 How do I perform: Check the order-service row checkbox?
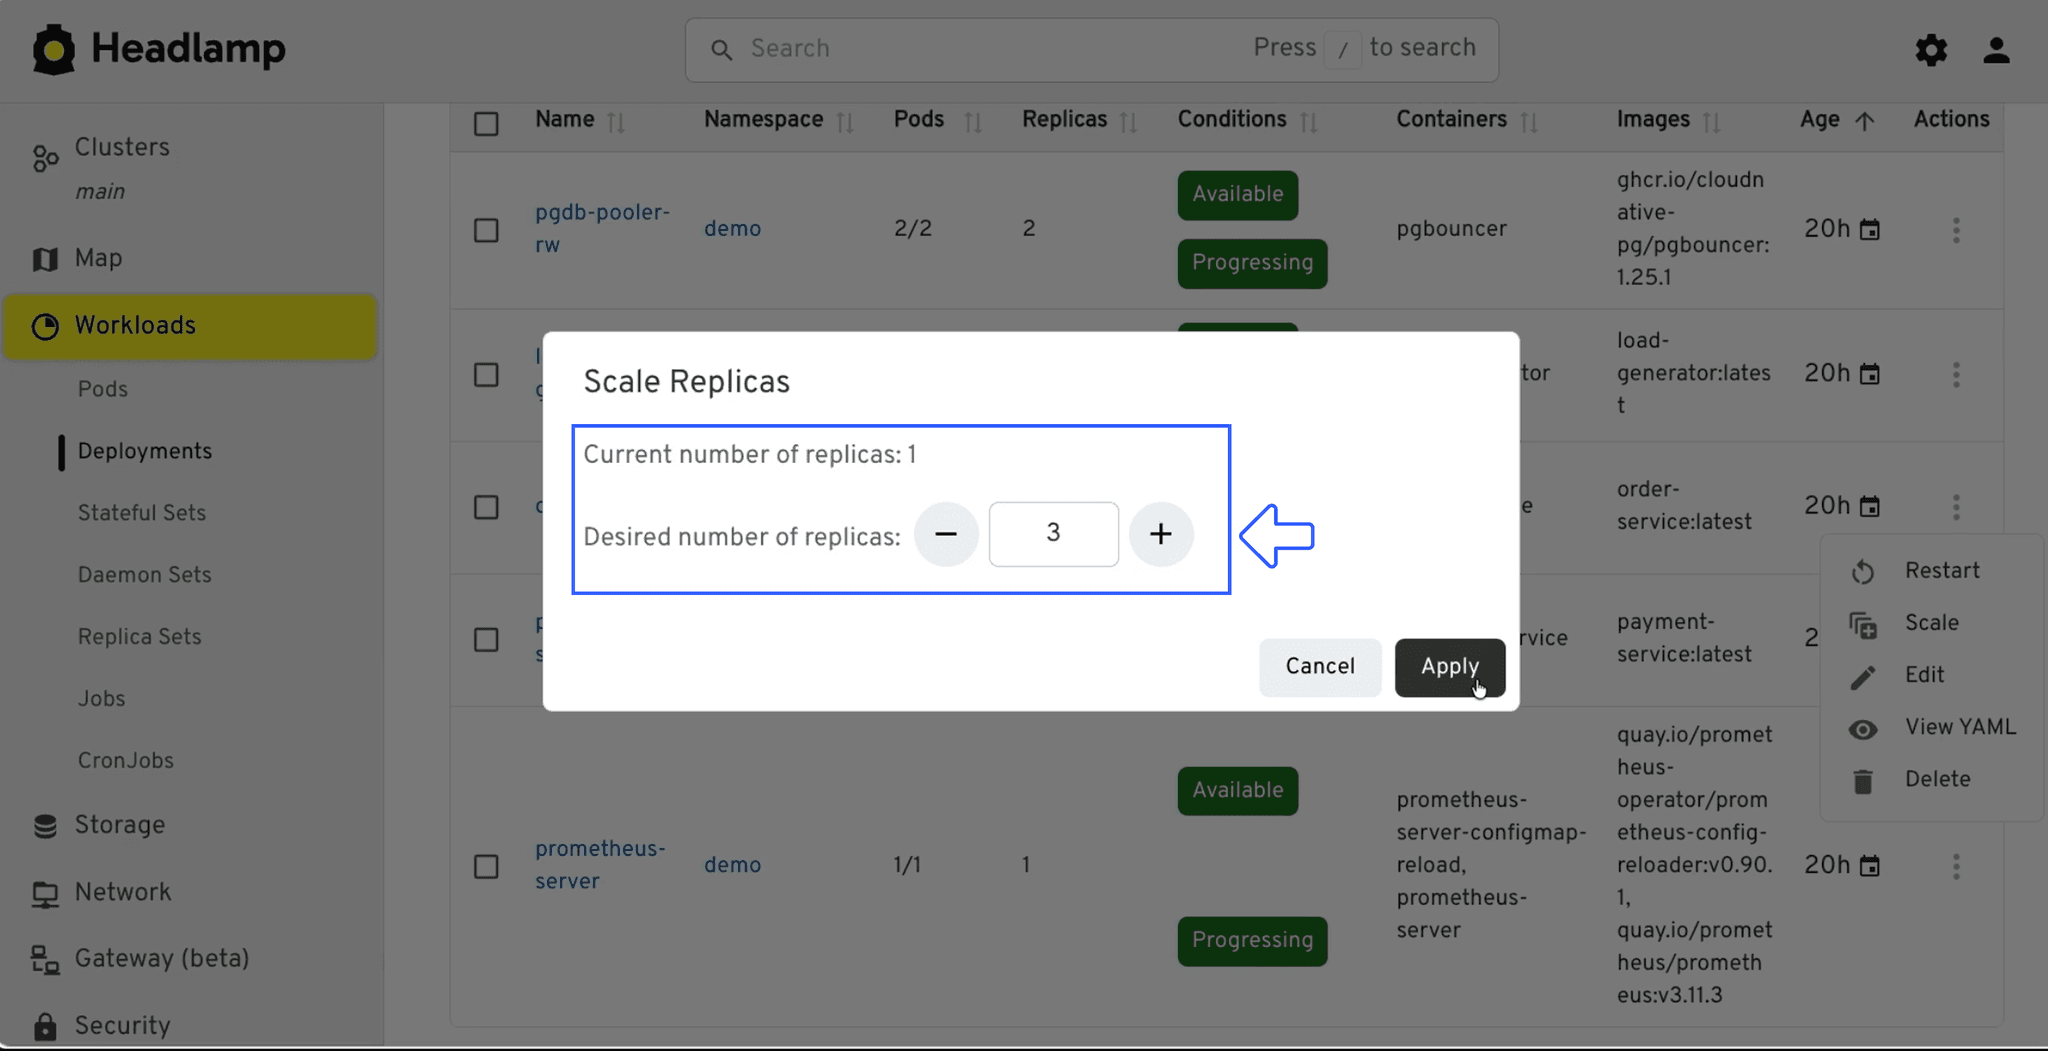[x=486, y=507]
